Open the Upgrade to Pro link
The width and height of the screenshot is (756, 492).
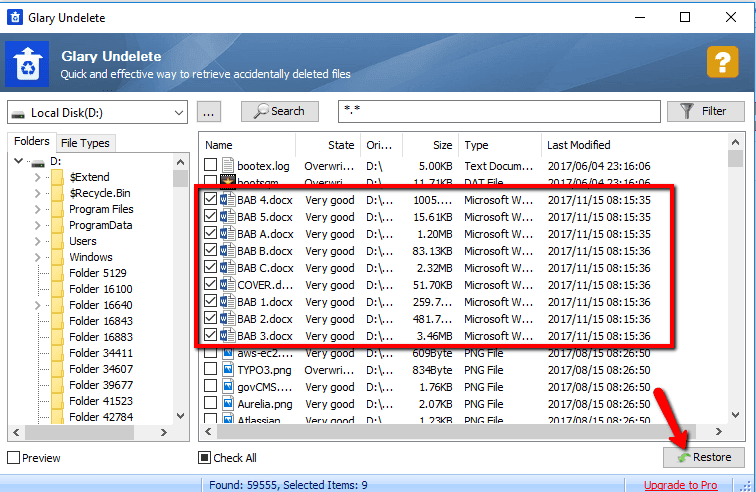point(680,485)
